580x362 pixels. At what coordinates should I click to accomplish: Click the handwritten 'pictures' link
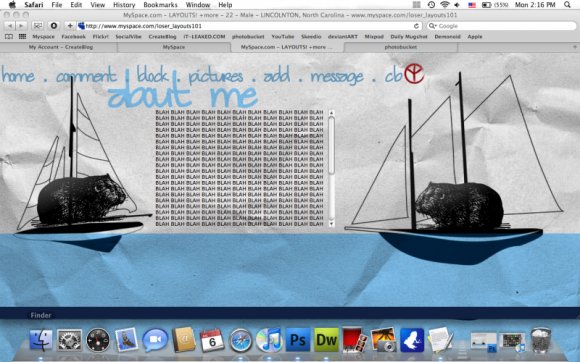pos(216,77)
